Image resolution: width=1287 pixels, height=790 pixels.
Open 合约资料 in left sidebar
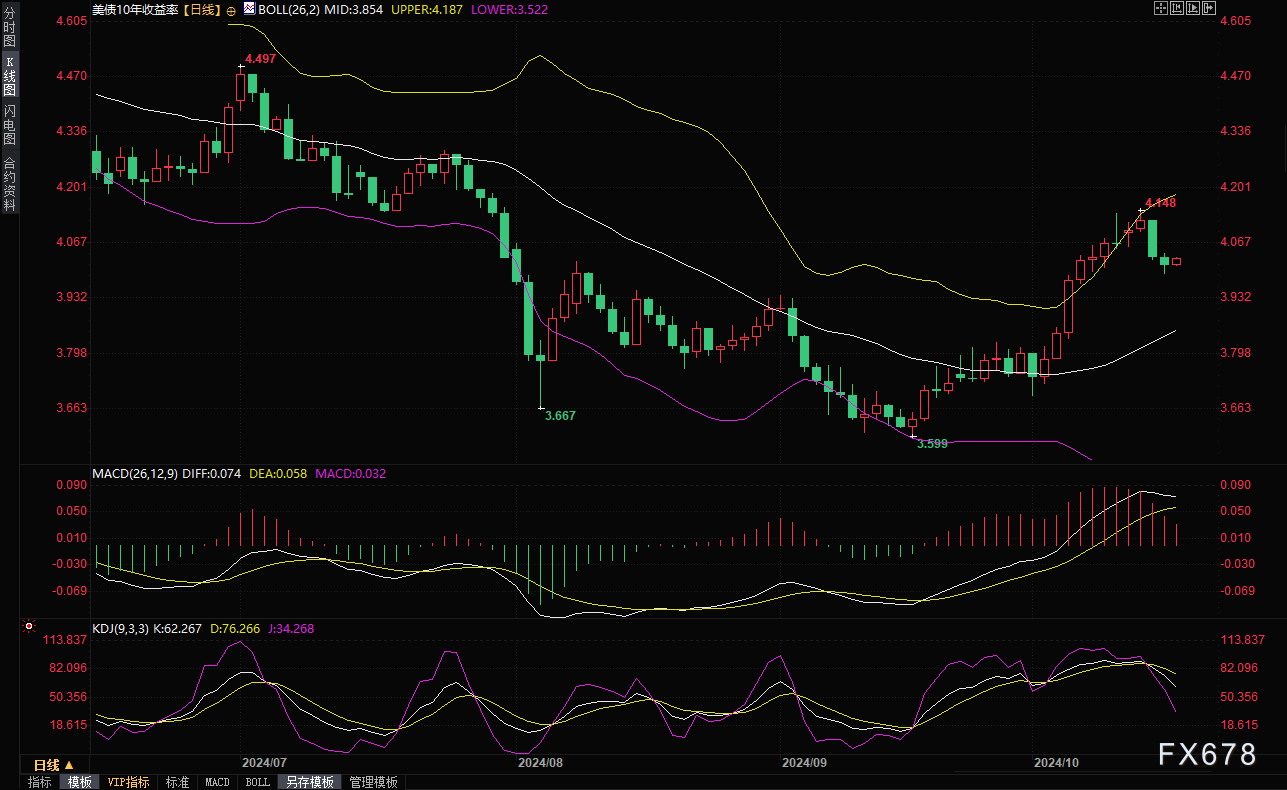9,184
